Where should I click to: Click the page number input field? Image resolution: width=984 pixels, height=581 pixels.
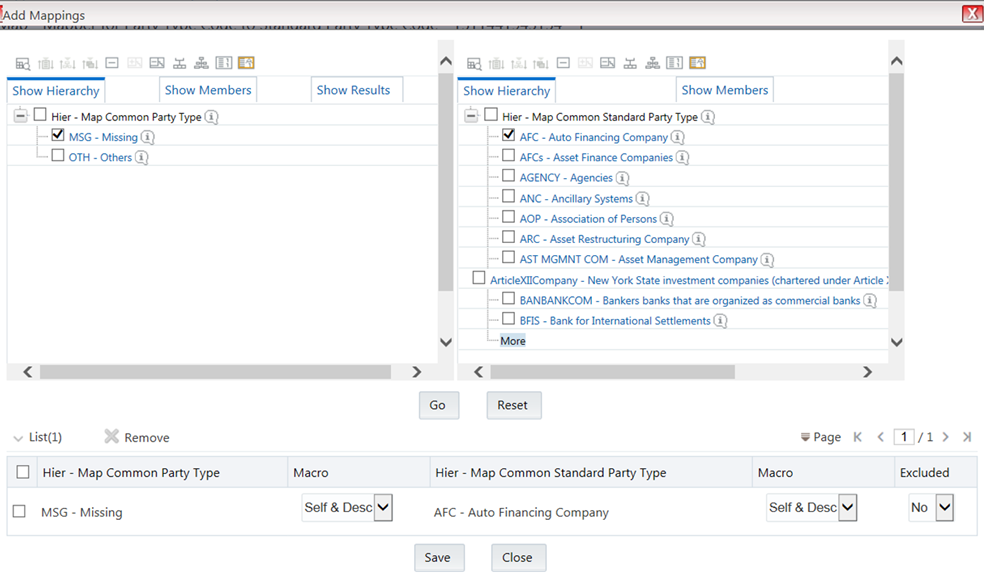(x=904, y=437)
